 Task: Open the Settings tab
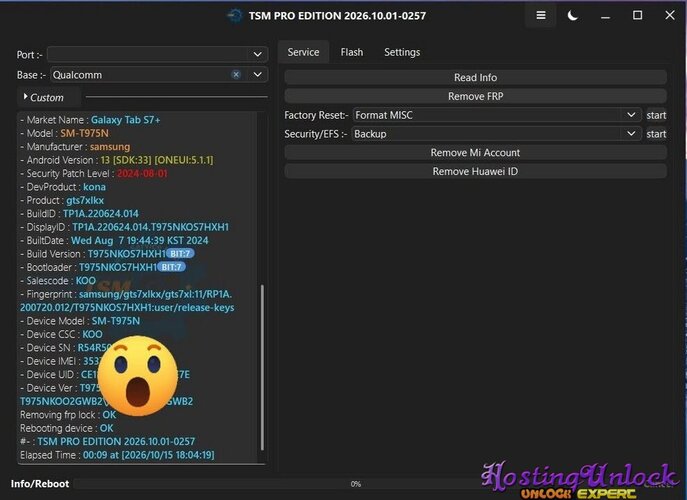[x=402, y=52]
